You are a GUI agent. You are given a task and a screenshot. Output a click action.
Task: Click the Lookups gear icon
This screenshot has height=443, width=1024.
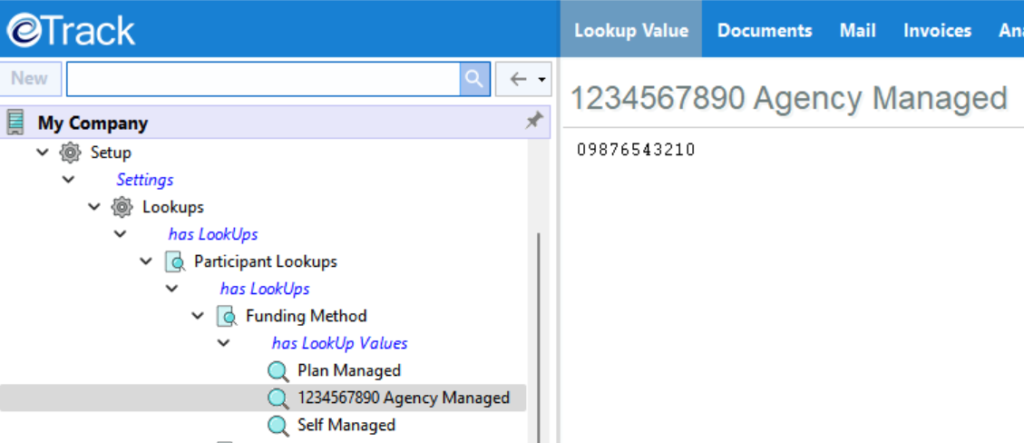[121, 207]
